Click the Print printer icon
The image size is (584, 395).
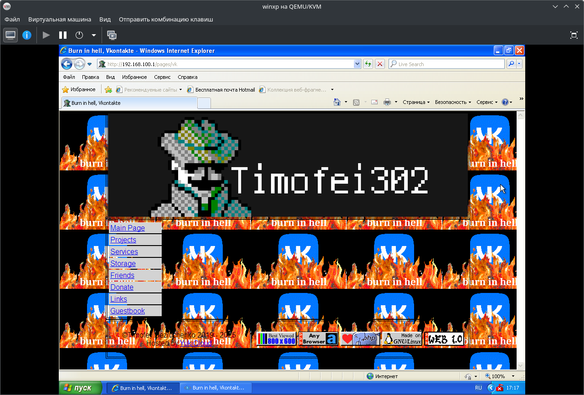click(387, 102)
